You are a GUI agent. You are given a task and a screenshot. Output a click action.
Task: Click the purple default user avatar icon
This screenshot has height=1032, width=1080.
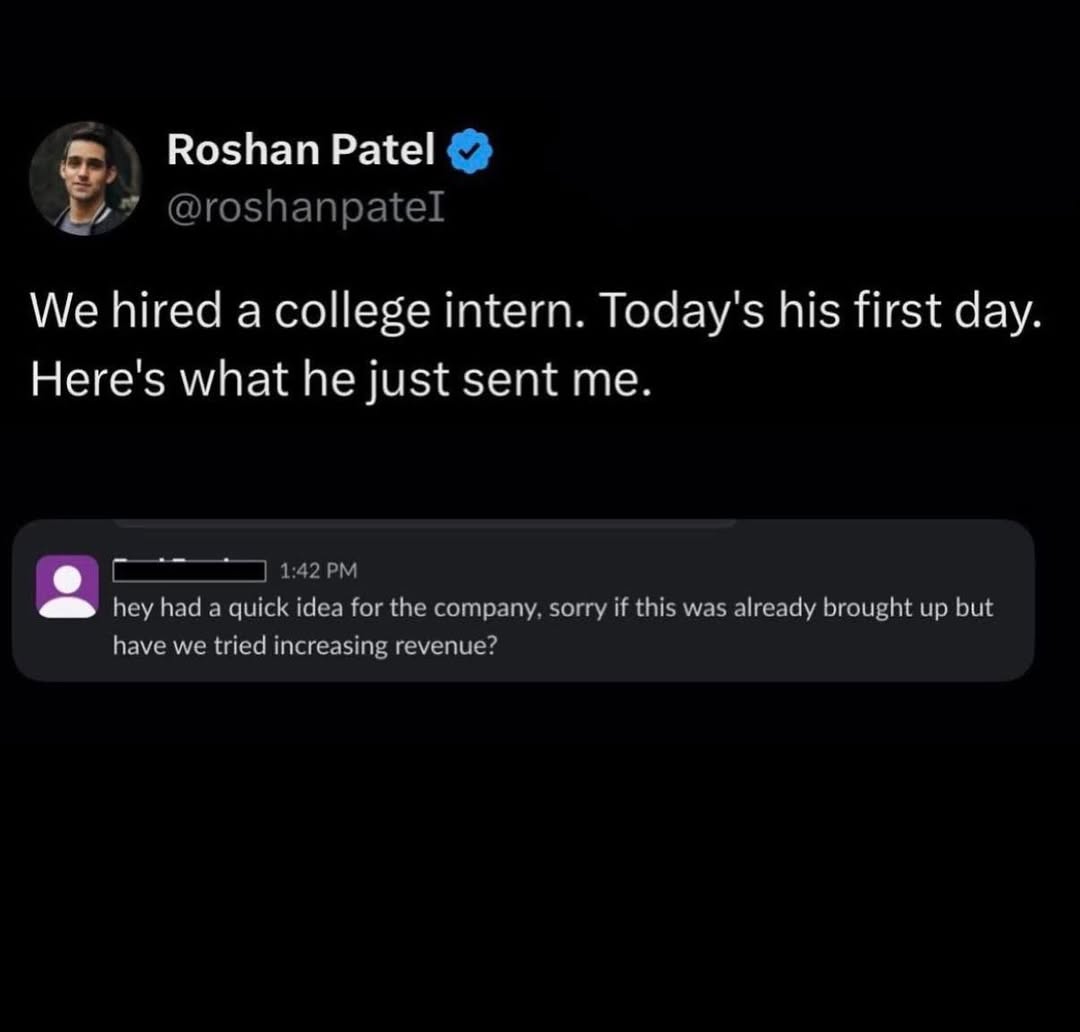pyautogui.click(x=67, y=587)
